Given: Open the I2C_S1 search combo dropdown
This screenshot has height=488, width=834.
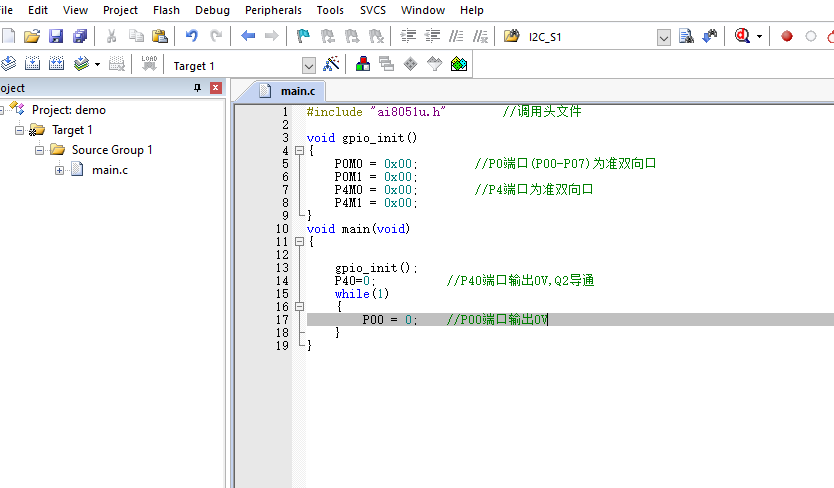Looking at the screenshot, I should point(663,38).
